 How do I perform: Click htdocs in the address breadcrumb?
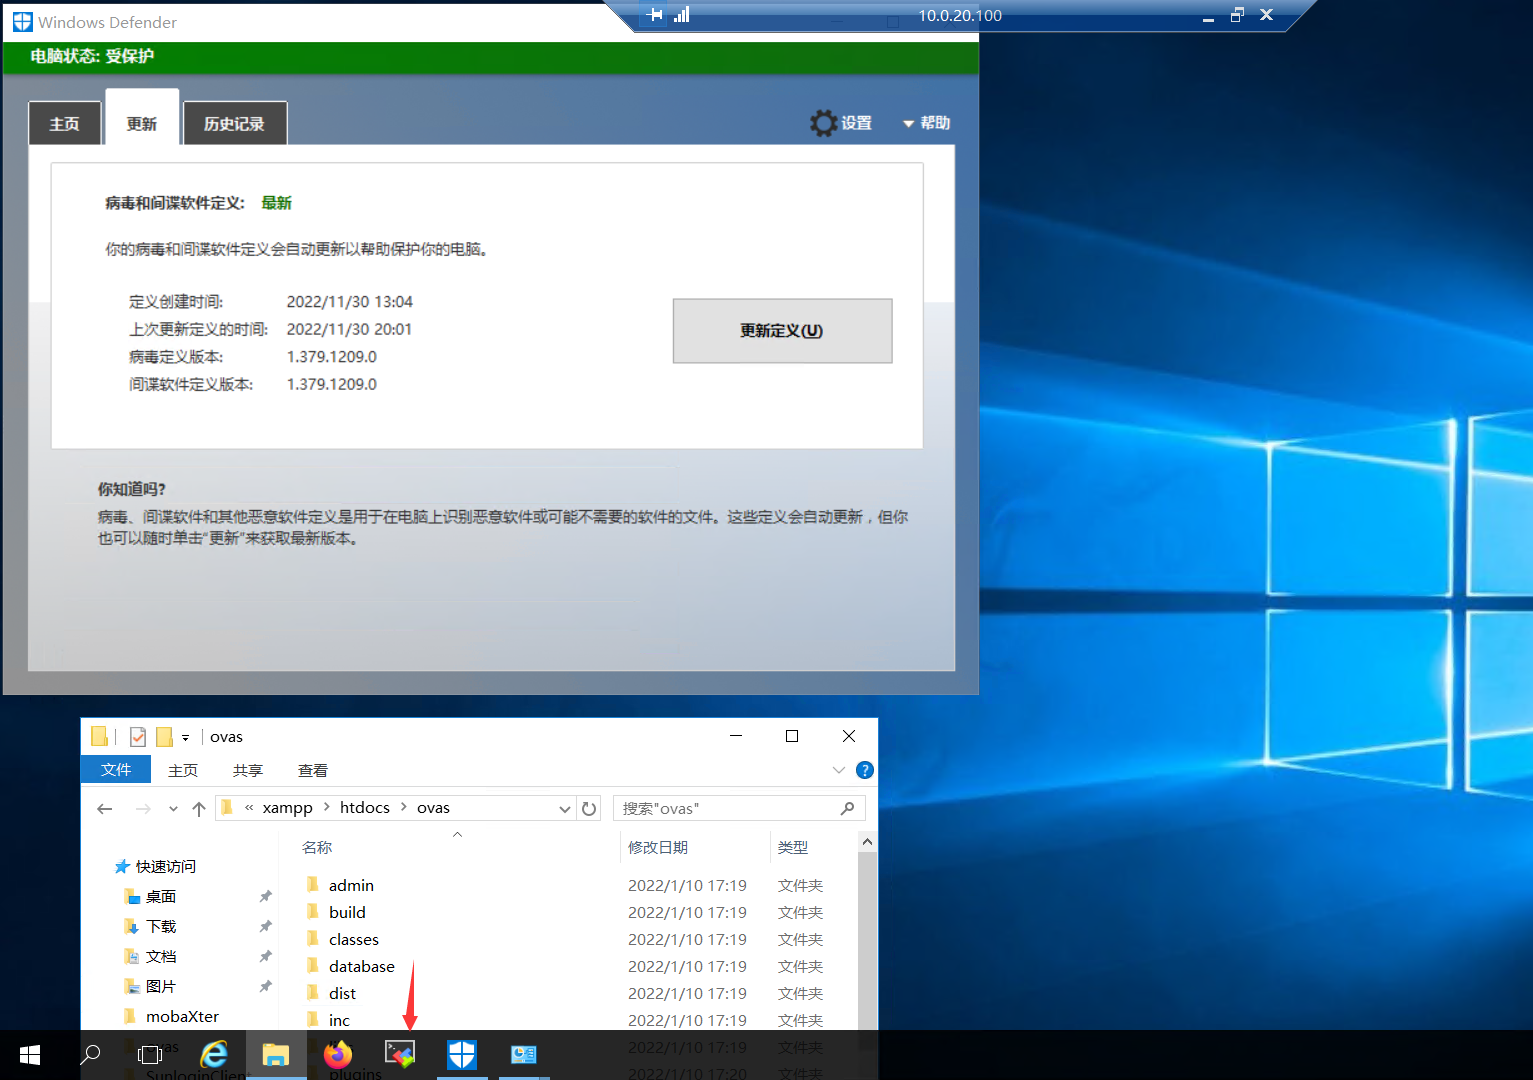365,808
